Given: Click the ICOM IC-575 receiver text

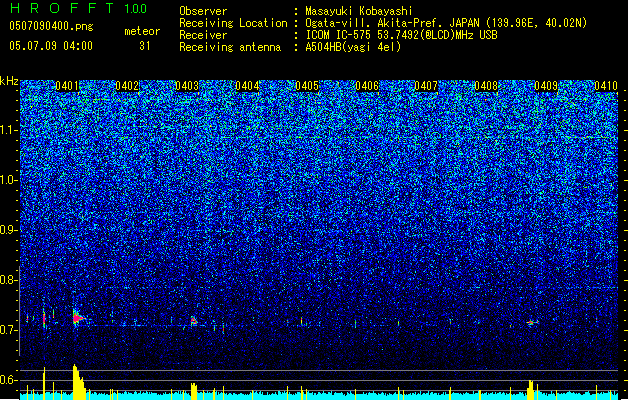Looking at the screenshot, I should 401,35.
